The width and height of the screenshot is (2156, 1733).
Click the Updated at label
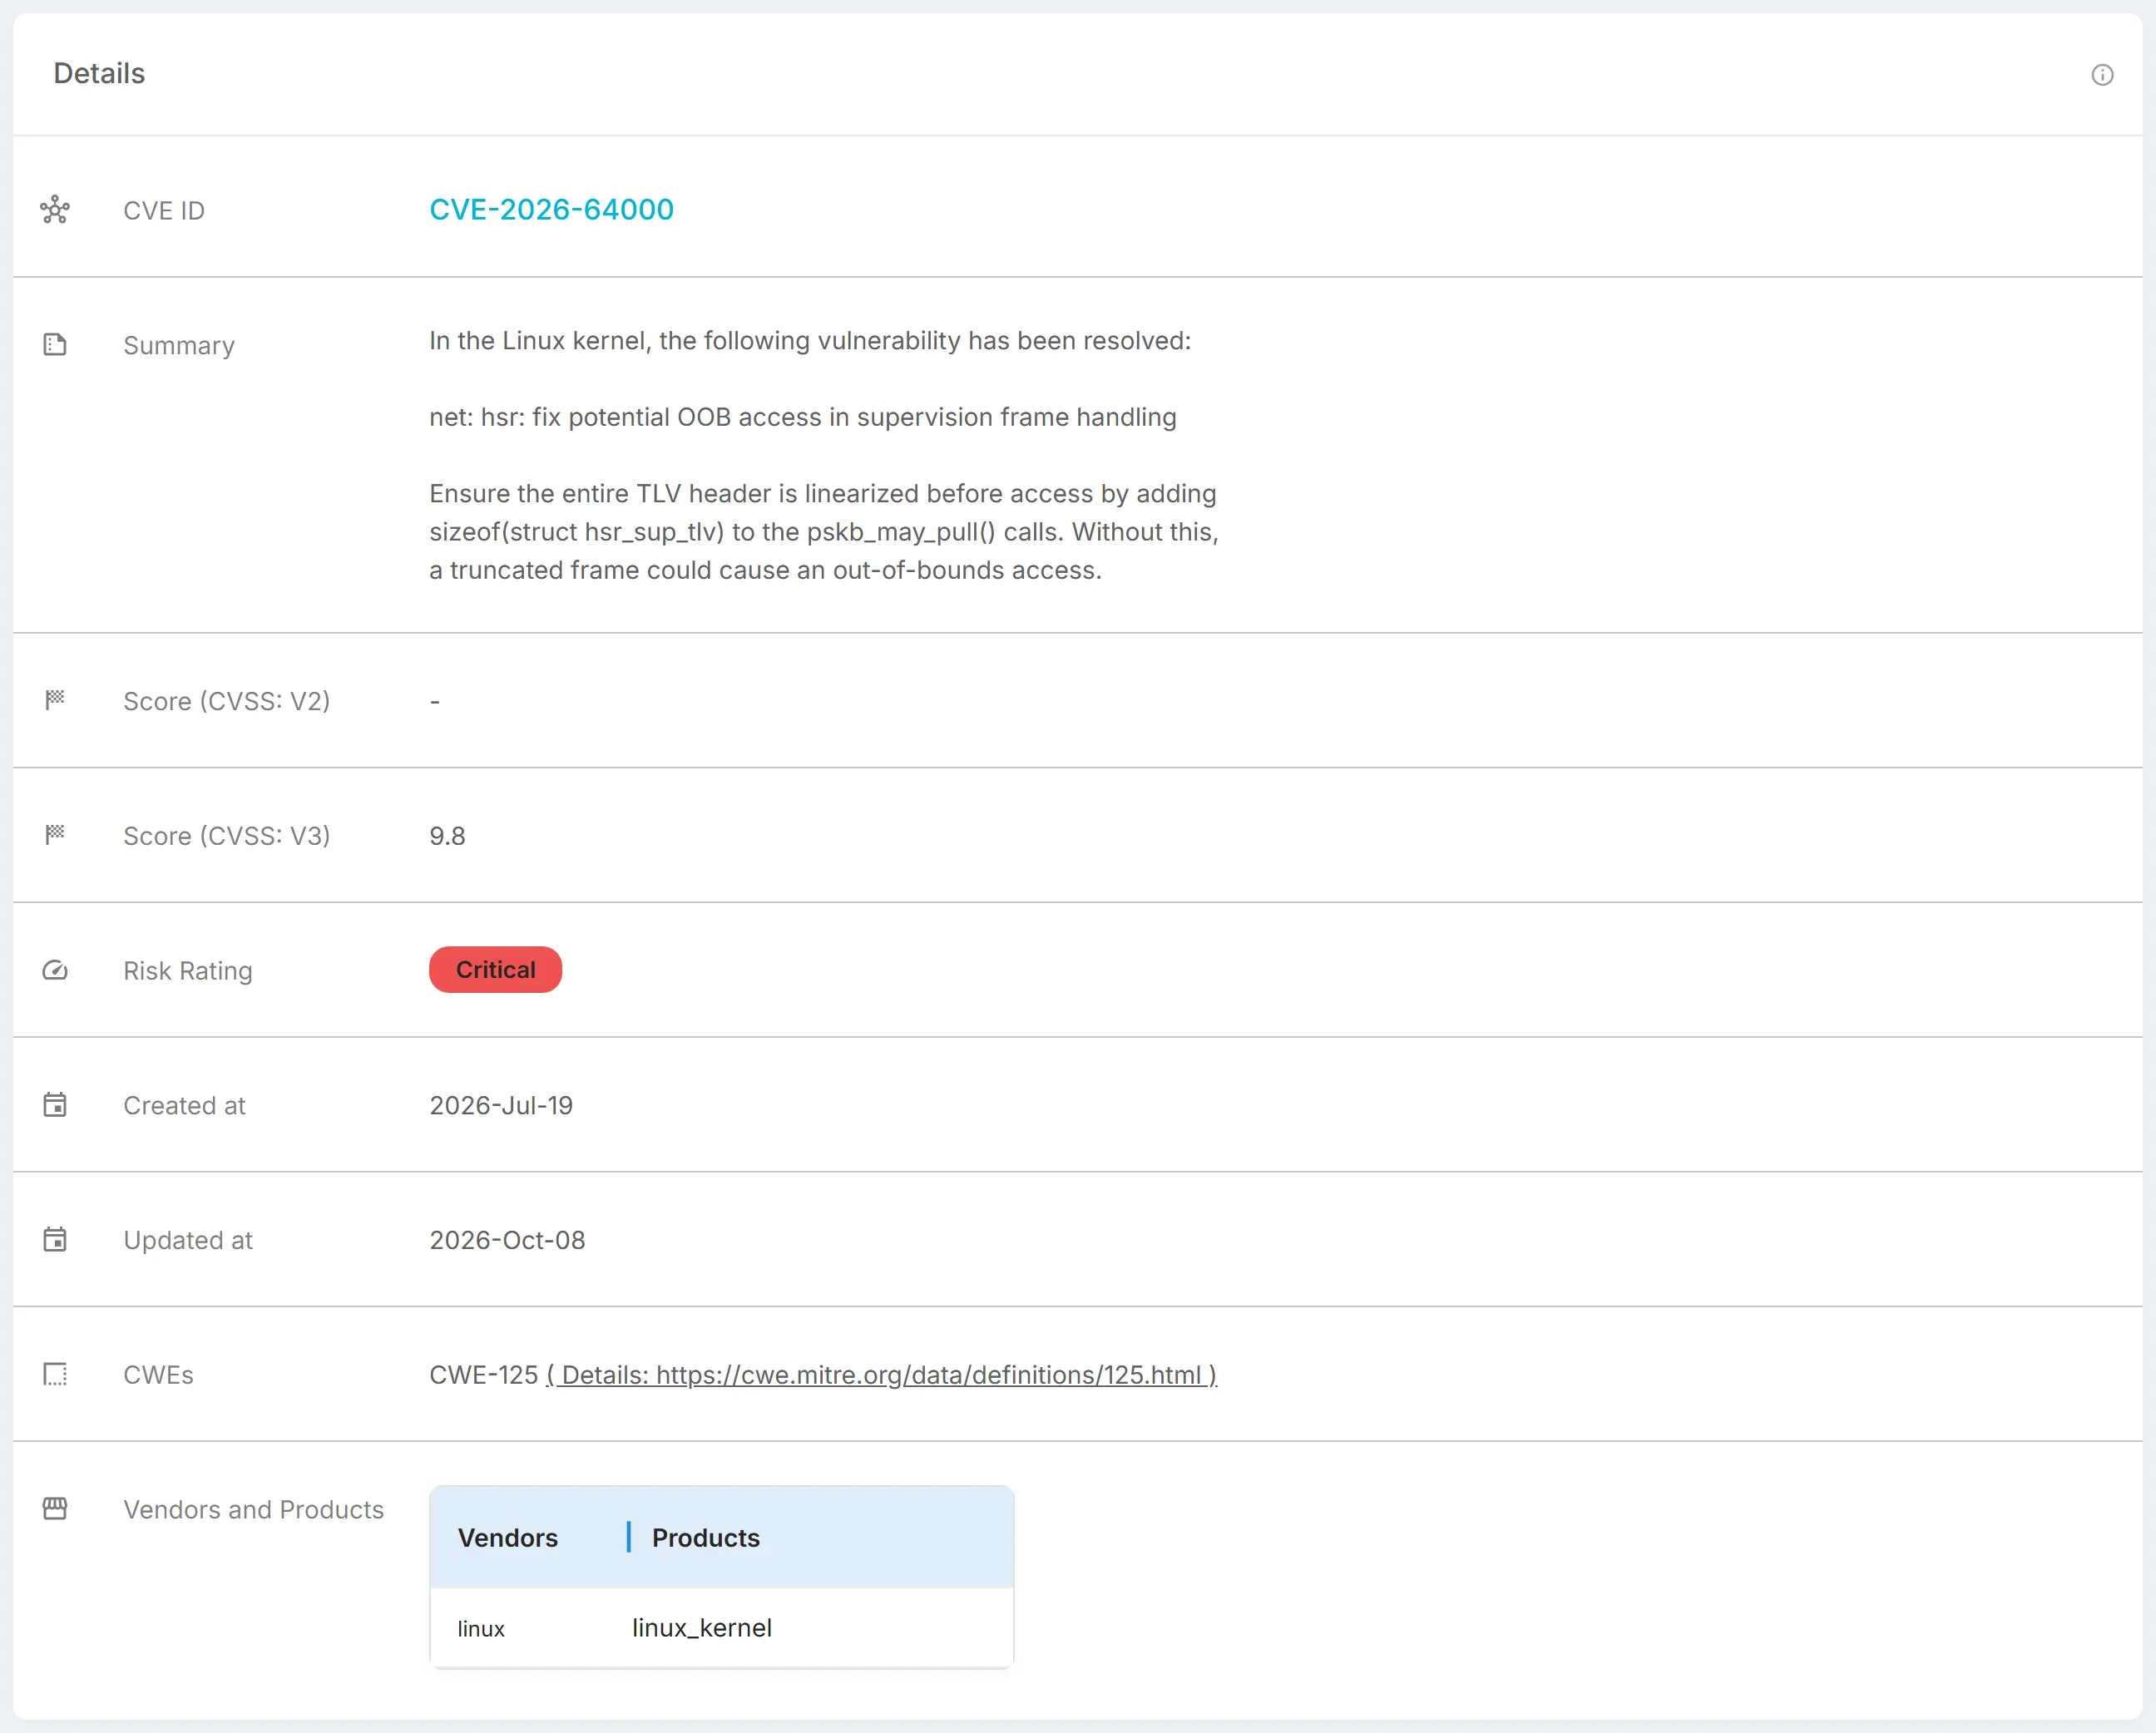pos(188,1240)
